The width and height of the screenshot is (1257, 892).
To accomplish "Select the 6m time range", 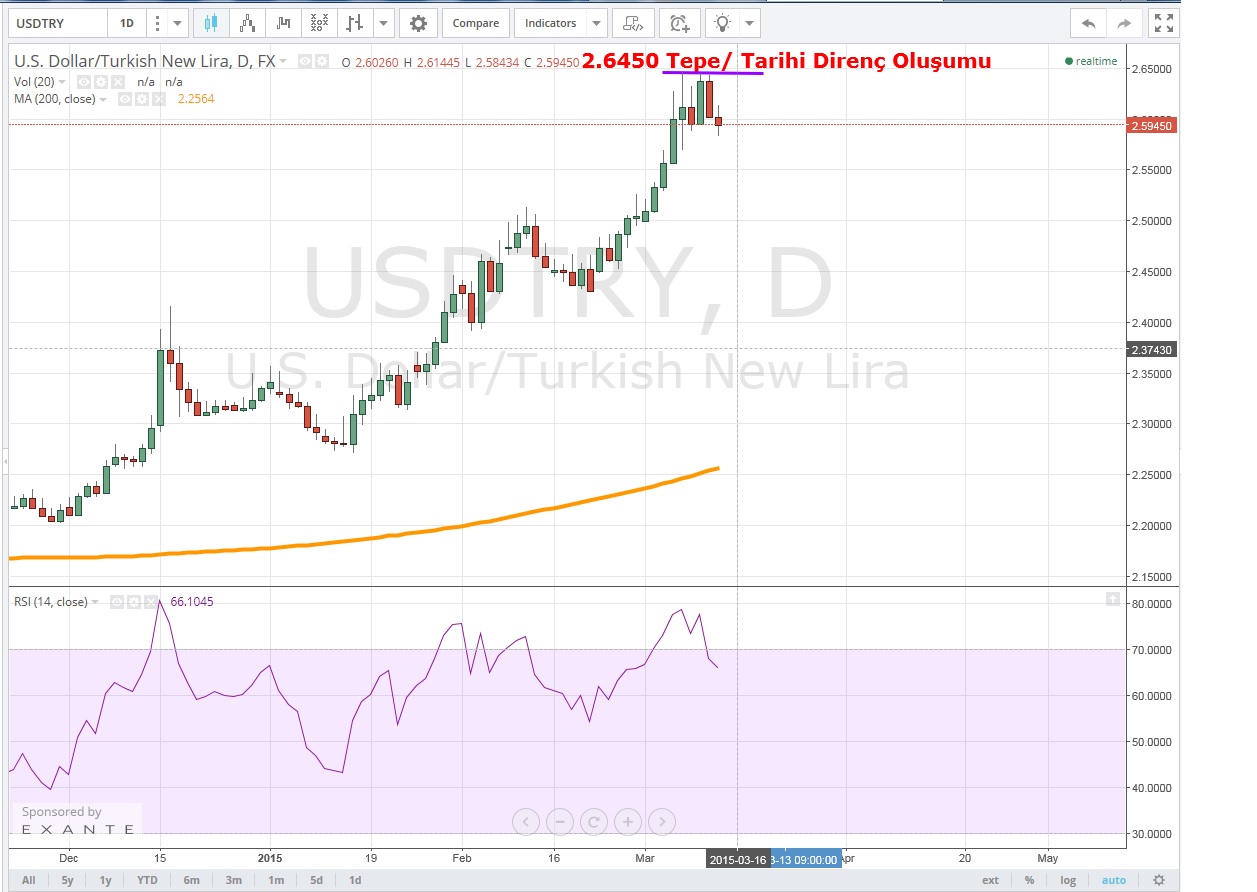I will (x=191, y=880).
